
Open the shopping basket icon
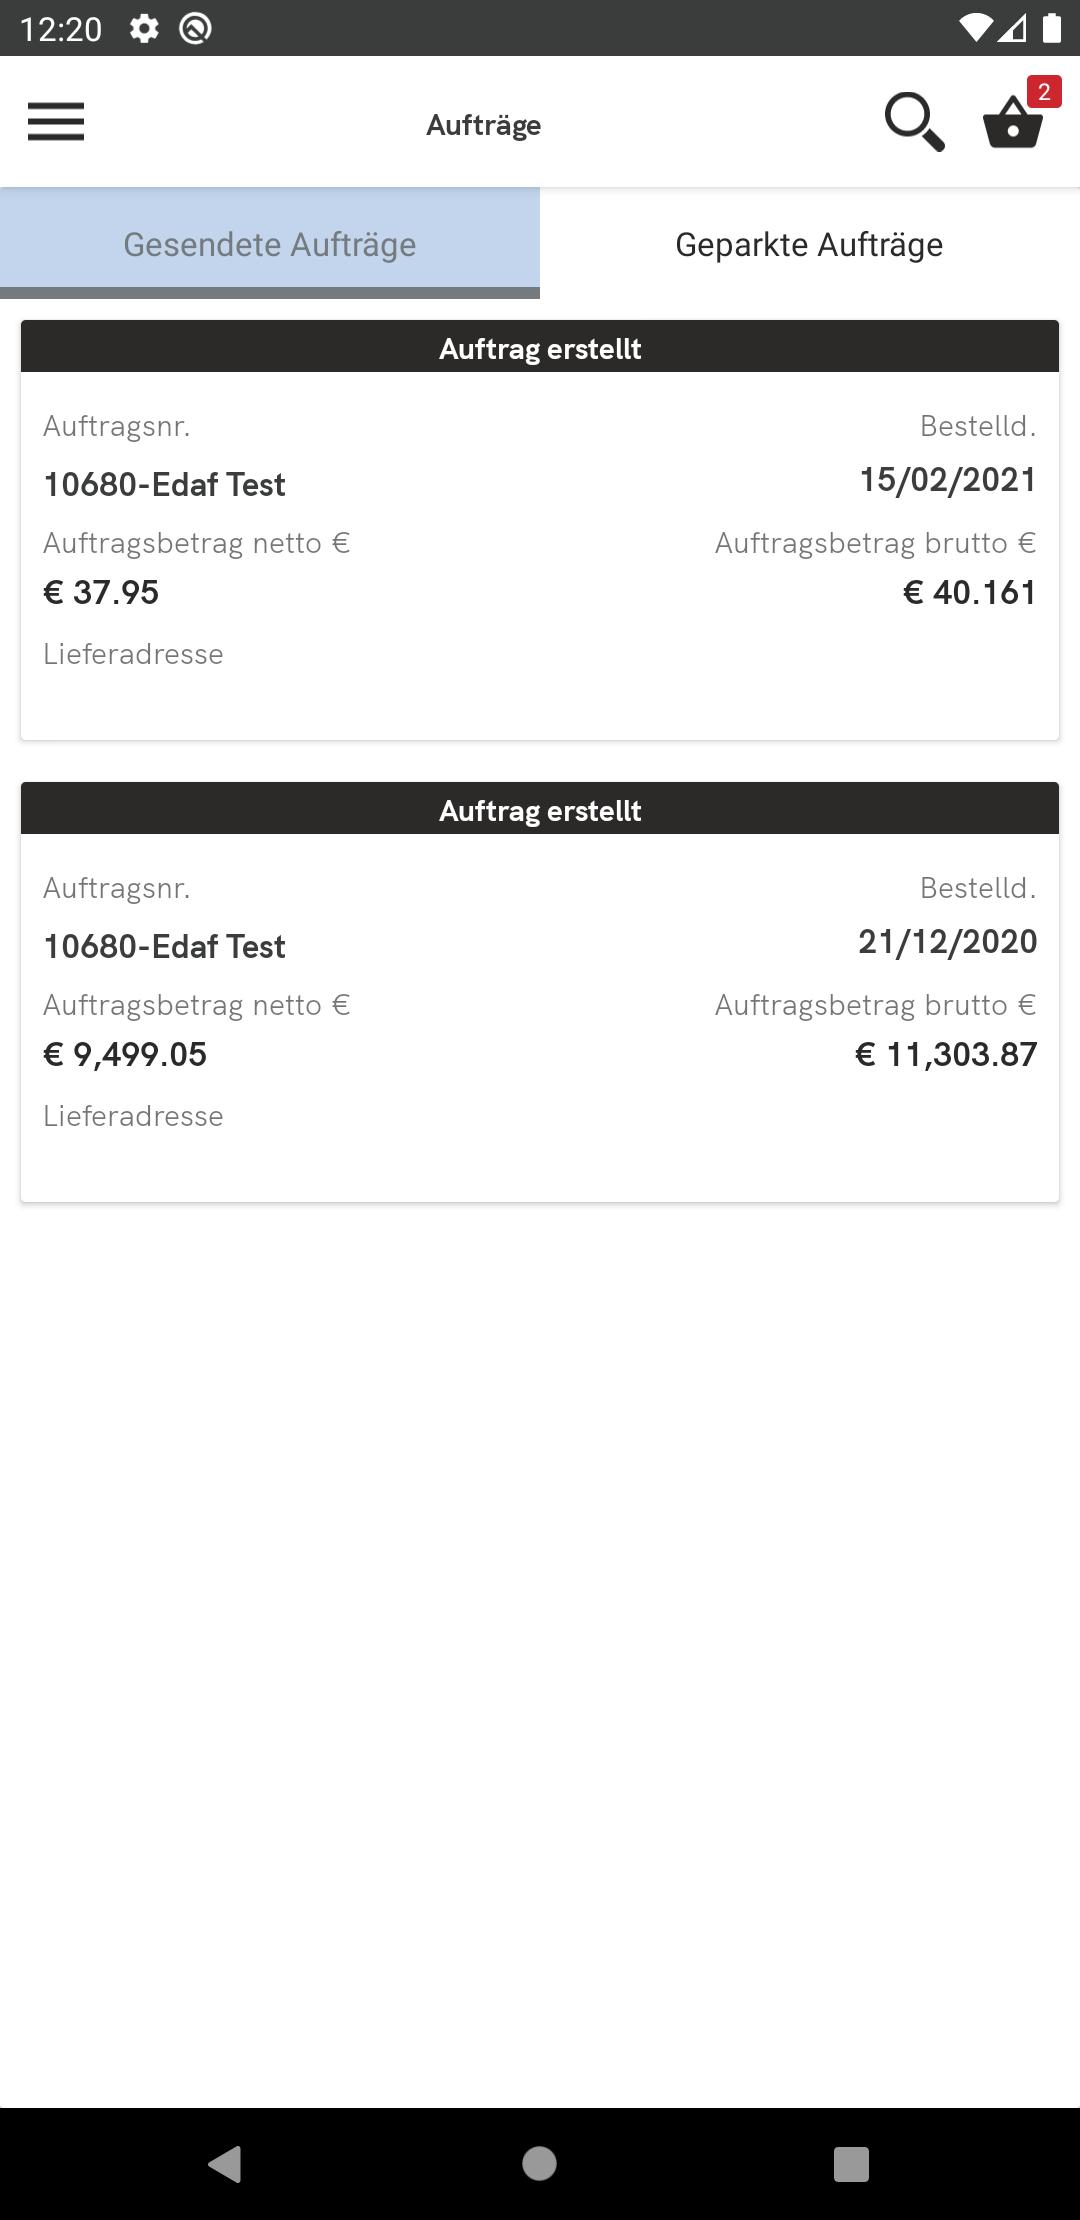coord(1013,124)
